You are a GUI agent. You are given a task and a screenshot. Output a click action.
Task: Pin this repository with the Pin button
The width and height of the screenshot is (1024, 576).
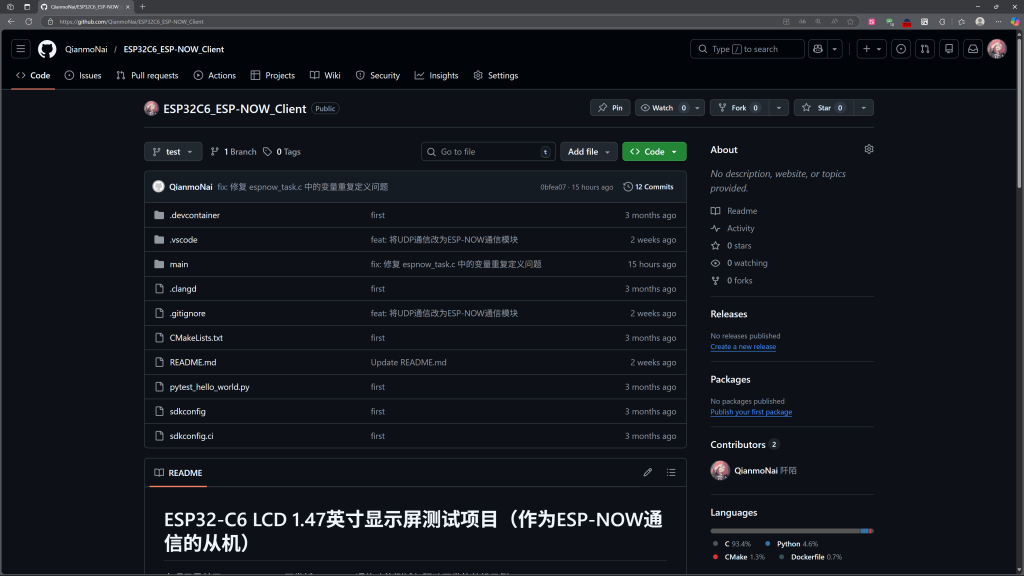(610, 108)
